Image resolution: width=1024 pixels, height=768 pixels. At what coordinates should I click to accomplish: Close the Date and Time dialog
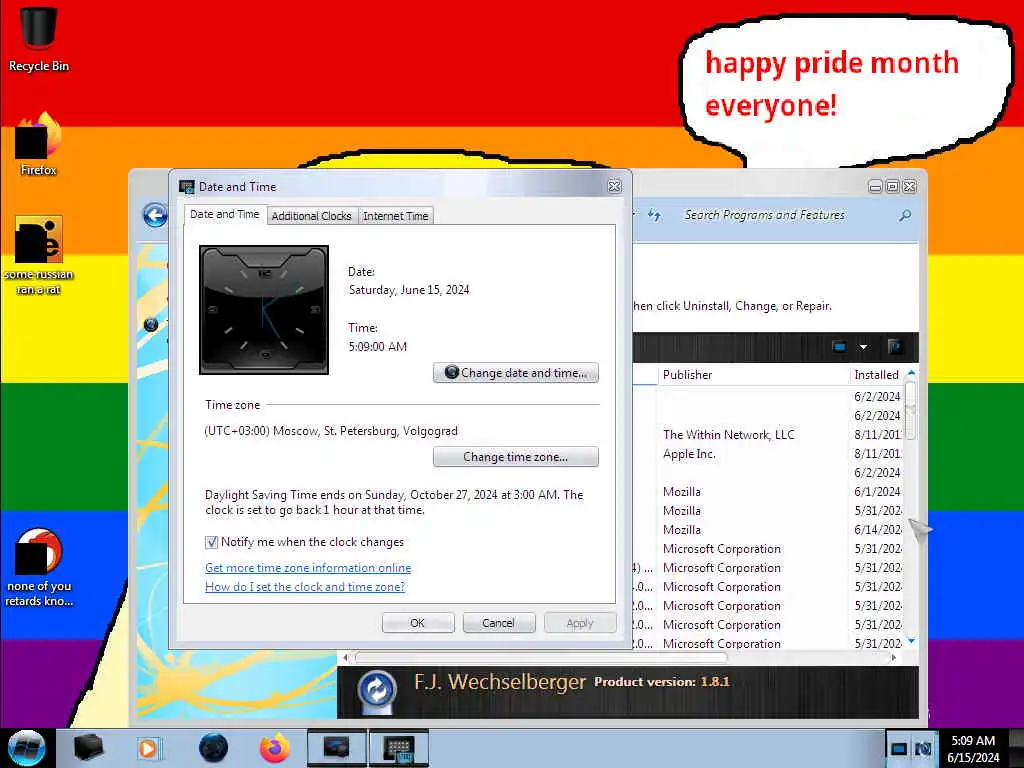tap(615, 186)
